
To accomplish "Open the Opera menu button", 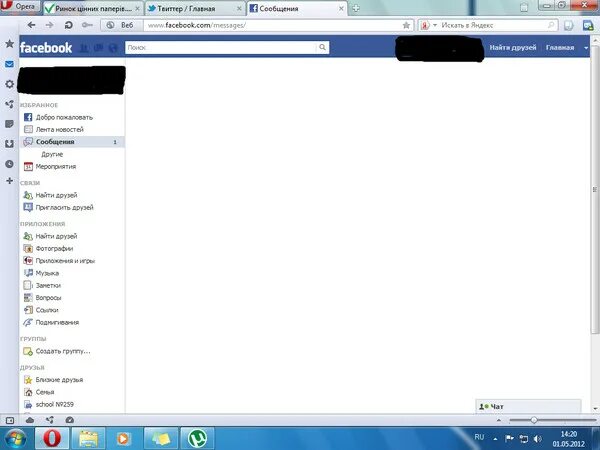I will click(19, 7).
